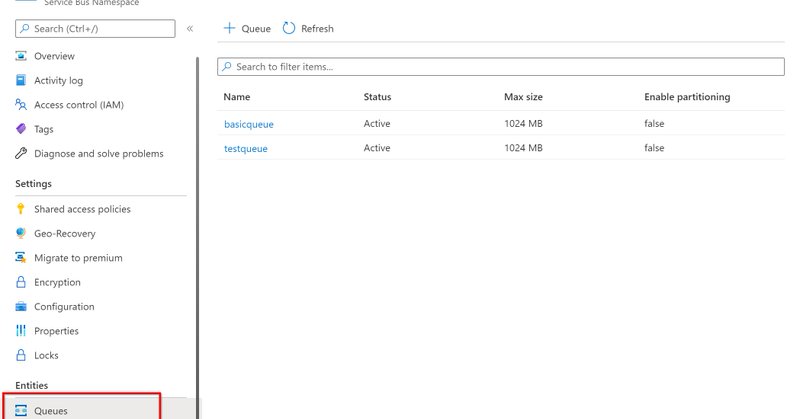Click the plus icon to add Queue

(x=230, y=28)
